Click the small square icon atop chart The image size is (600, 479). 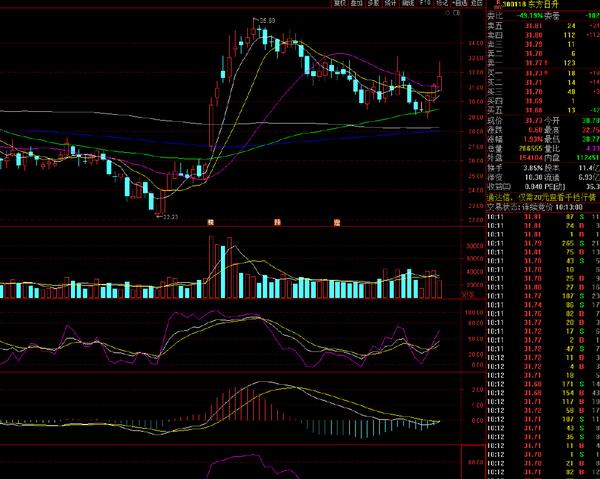456,13
